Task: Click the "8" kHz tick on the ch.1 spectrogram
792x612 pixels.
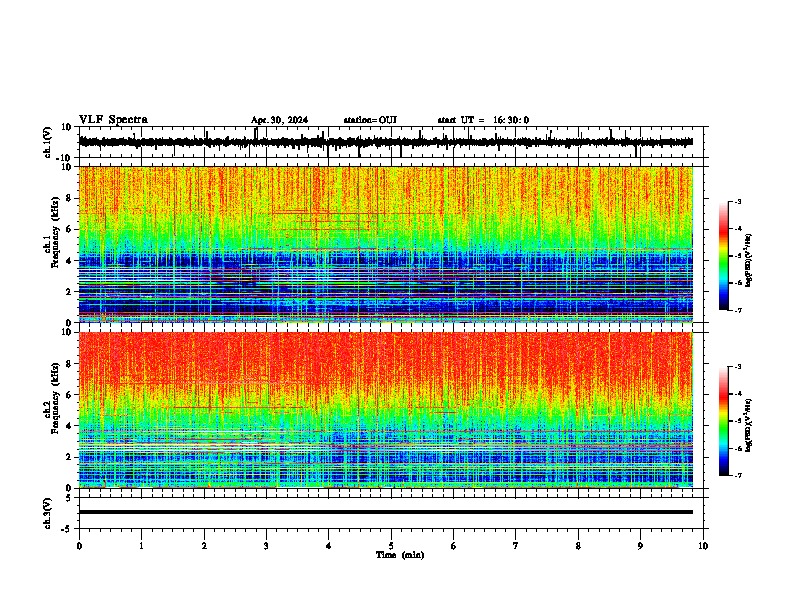Action: coord(69,198)
